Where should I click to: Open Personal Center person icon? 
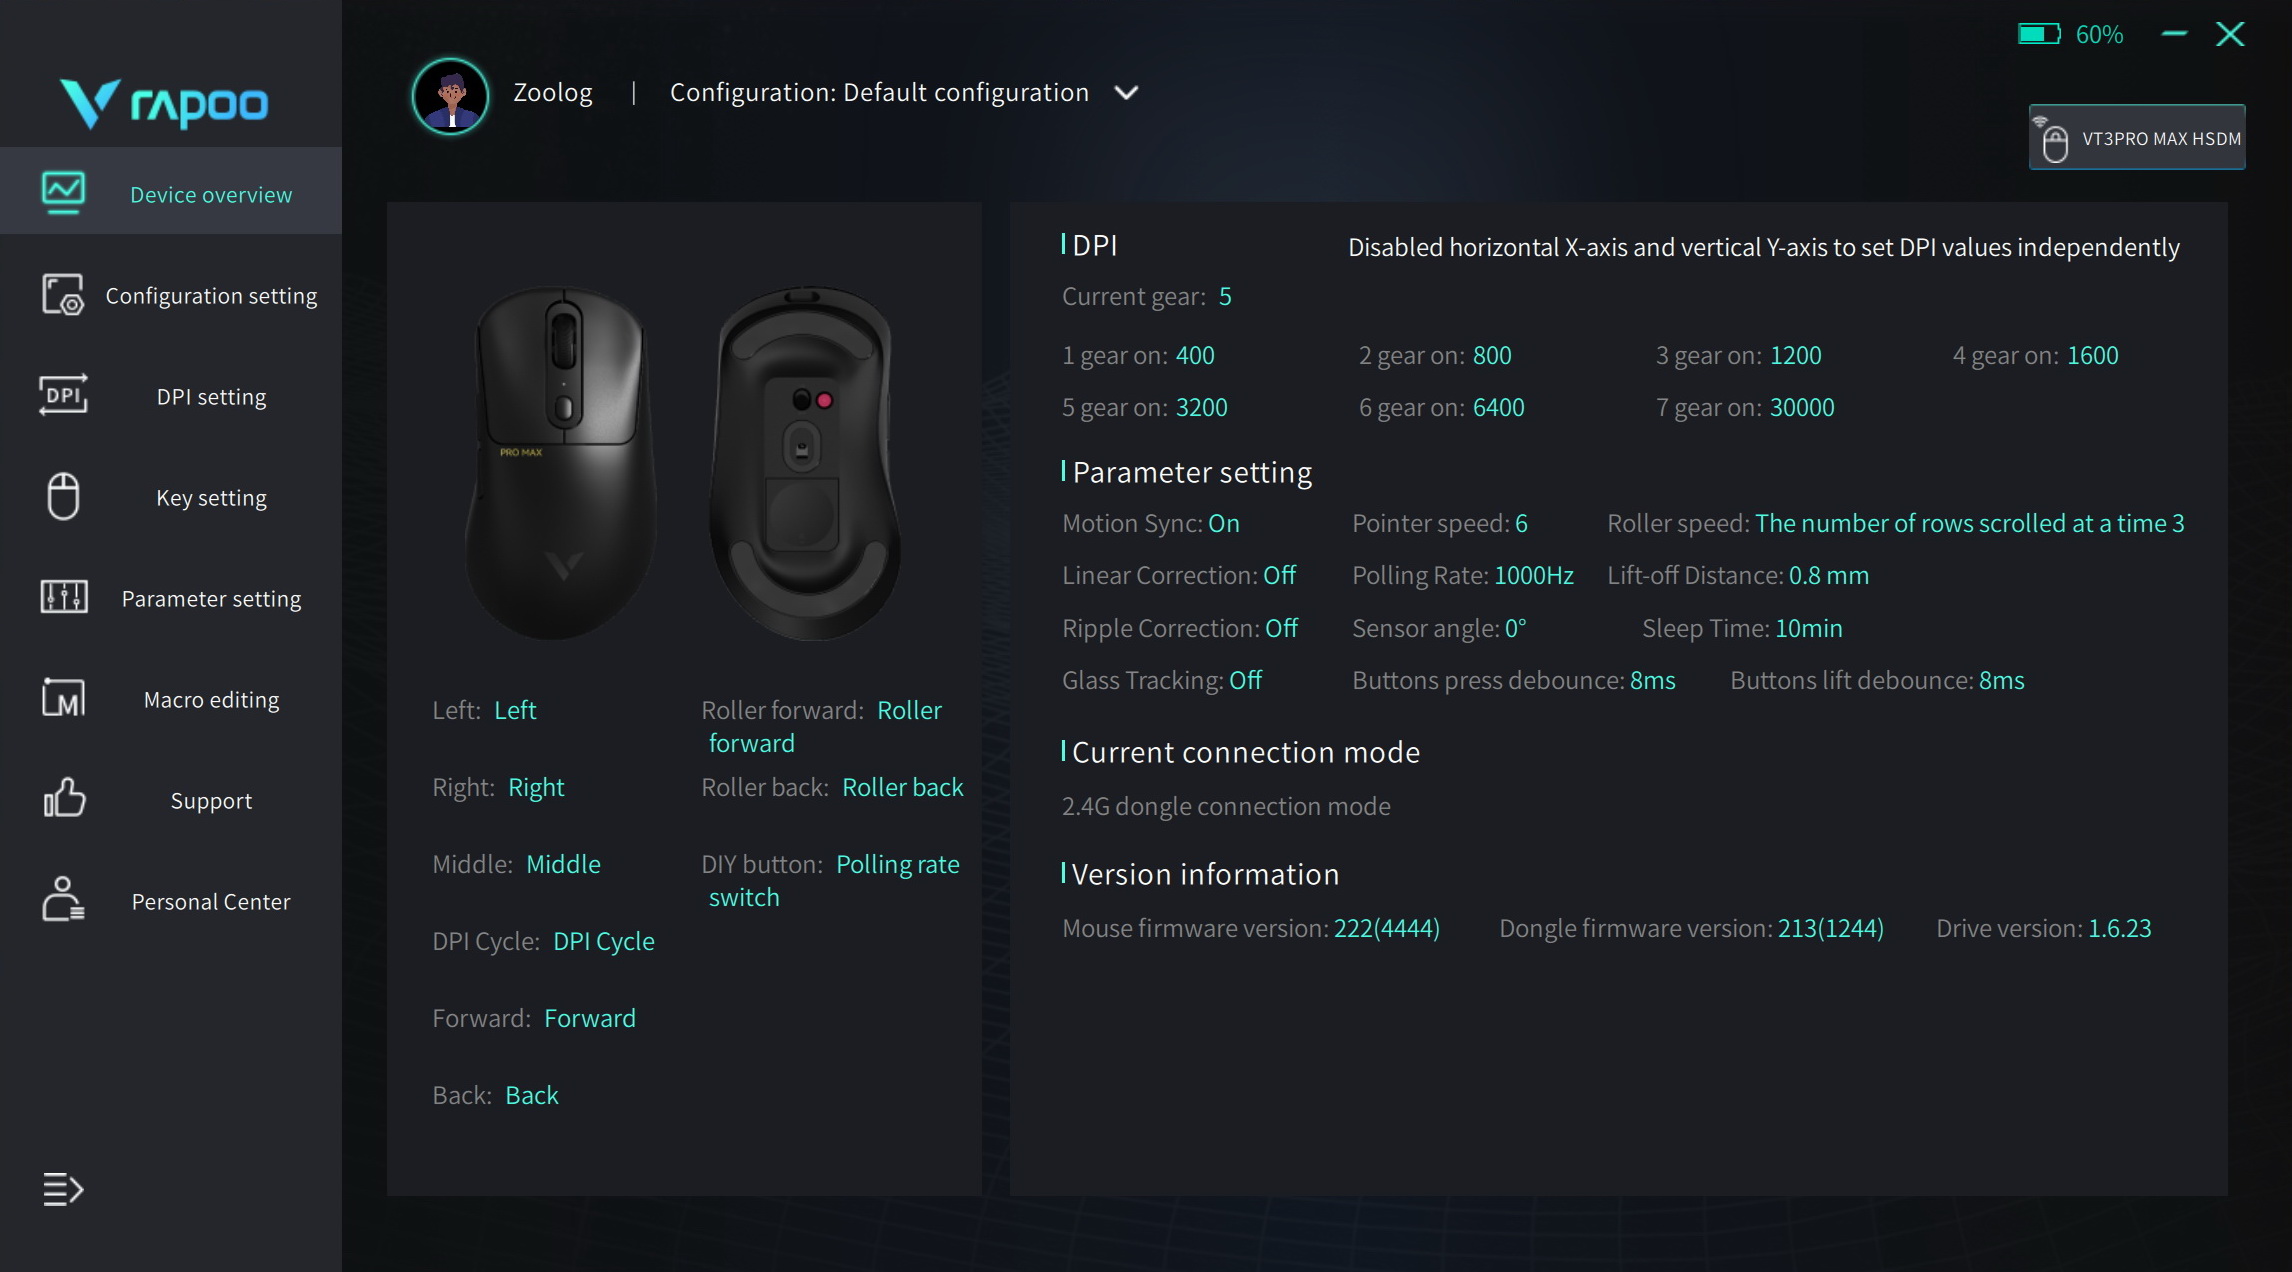[63, 900]
